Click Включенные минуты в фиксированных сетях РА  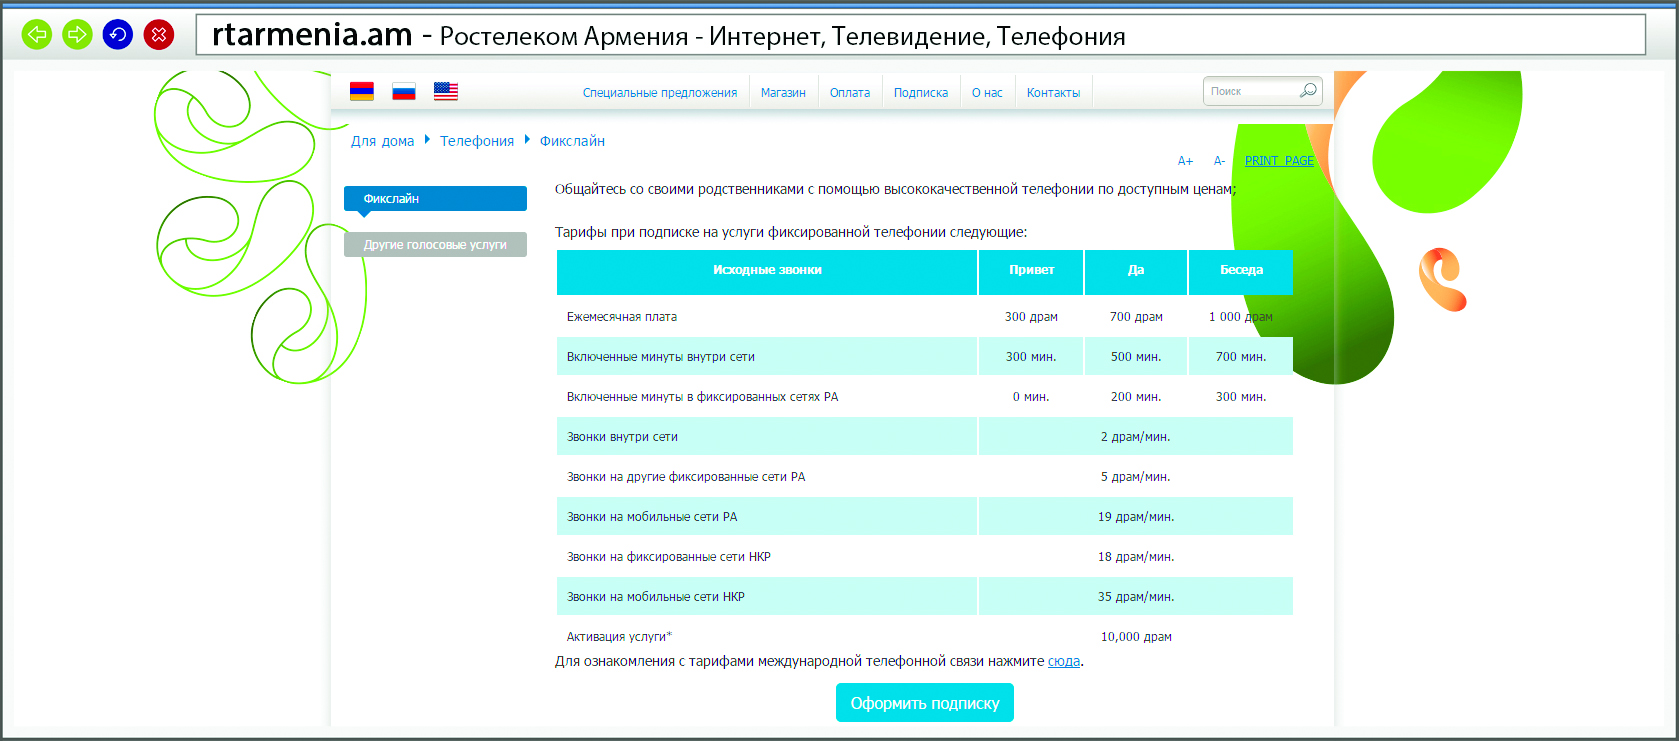click(702, 397)
